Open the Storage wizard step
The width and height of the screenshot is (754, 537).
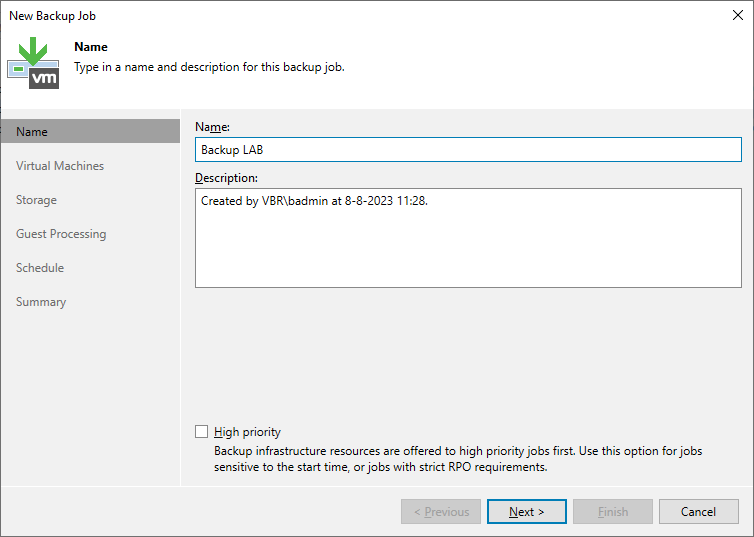click(x=36, y=200)
